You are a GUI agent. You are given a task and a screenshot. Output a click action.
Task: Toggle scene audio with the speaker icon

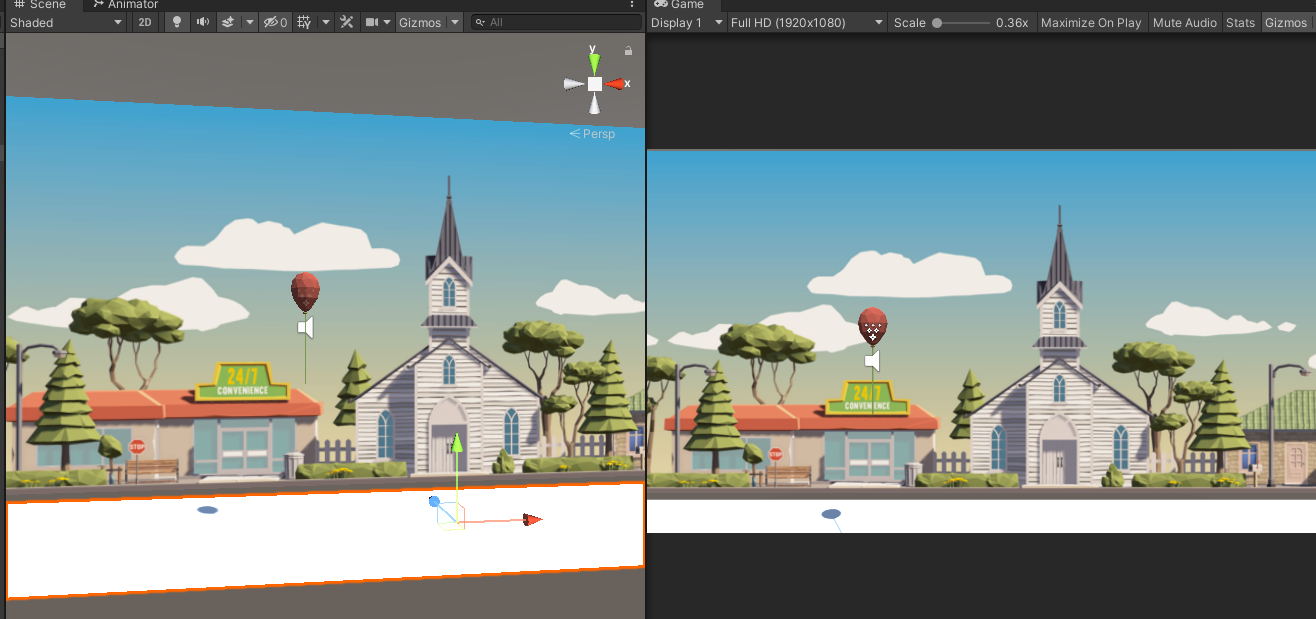pos(203,22)
